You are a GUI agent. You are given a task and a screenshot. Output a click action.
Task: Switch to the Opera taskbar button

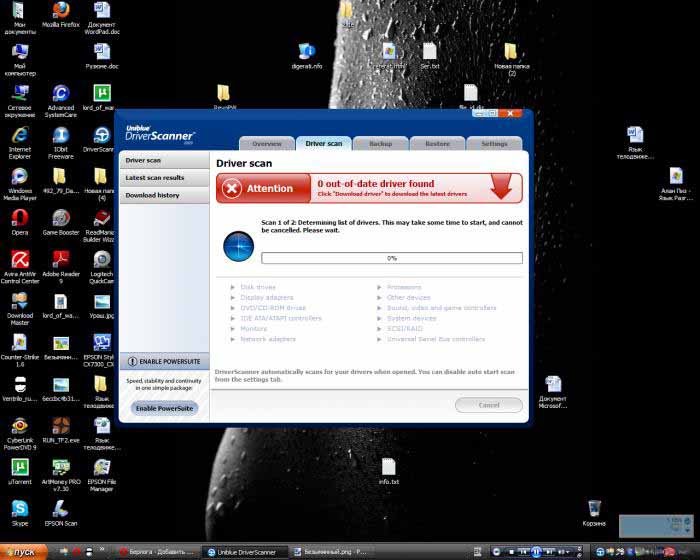157,552
